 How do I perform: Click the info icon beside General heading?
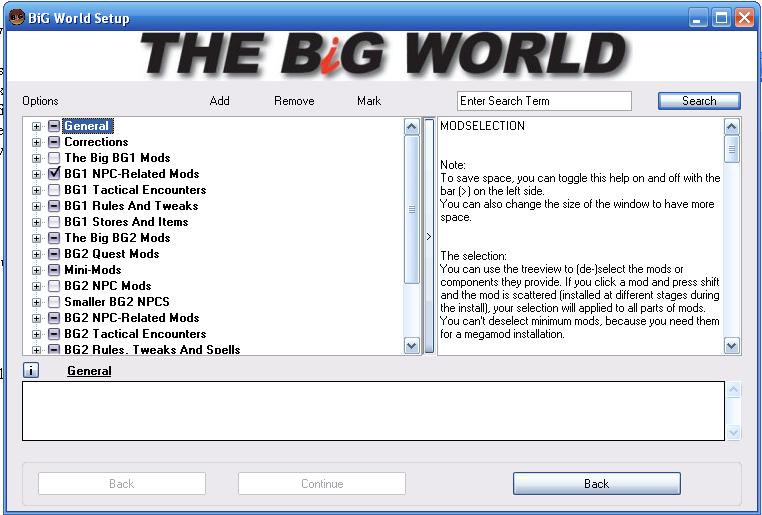click(x=31, y=371)
